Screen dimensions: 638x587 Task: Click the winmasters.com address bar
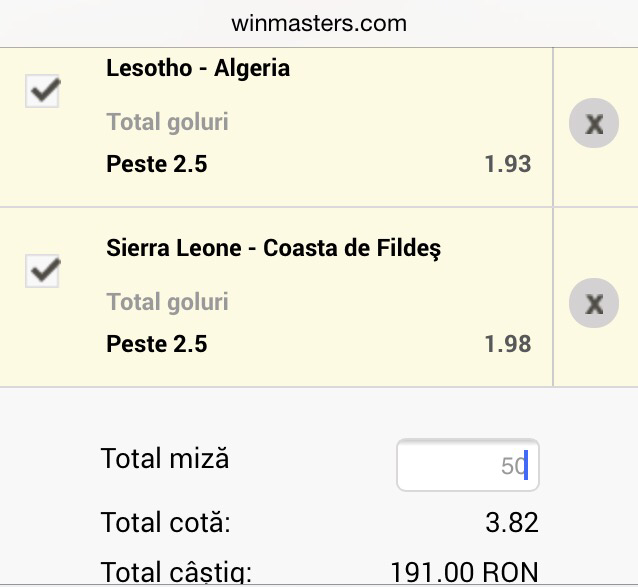(x=319, y=22)
